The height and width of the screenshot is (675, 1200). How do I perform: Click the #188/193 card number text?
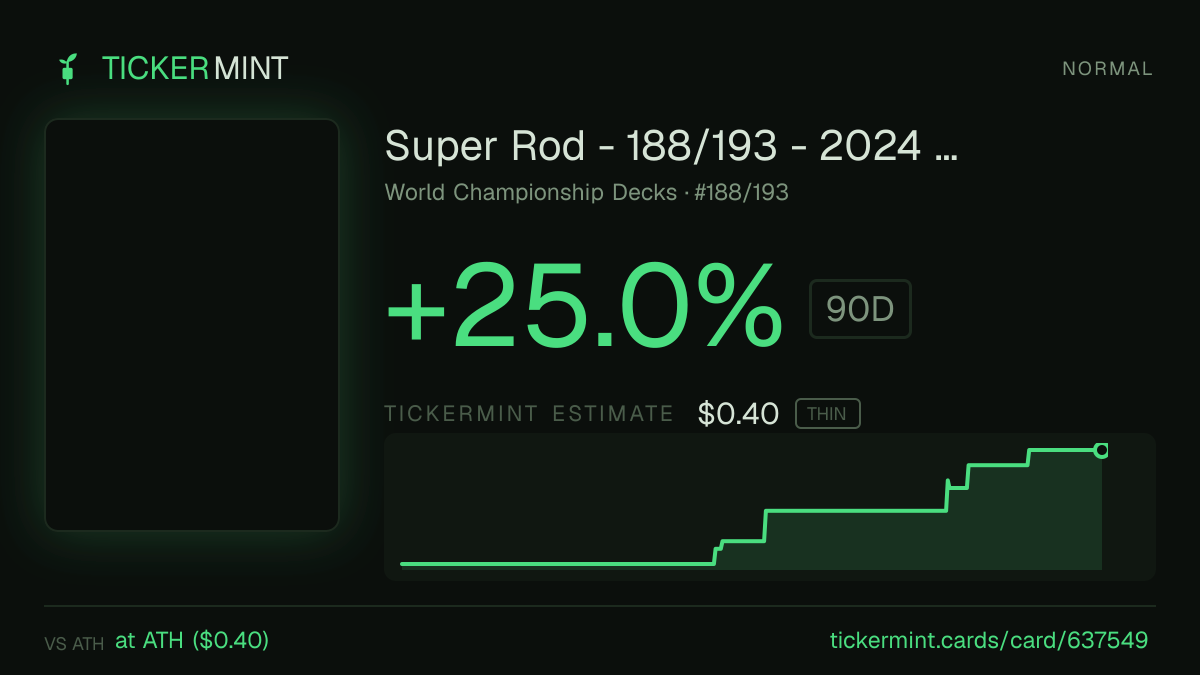coord(739,193)
